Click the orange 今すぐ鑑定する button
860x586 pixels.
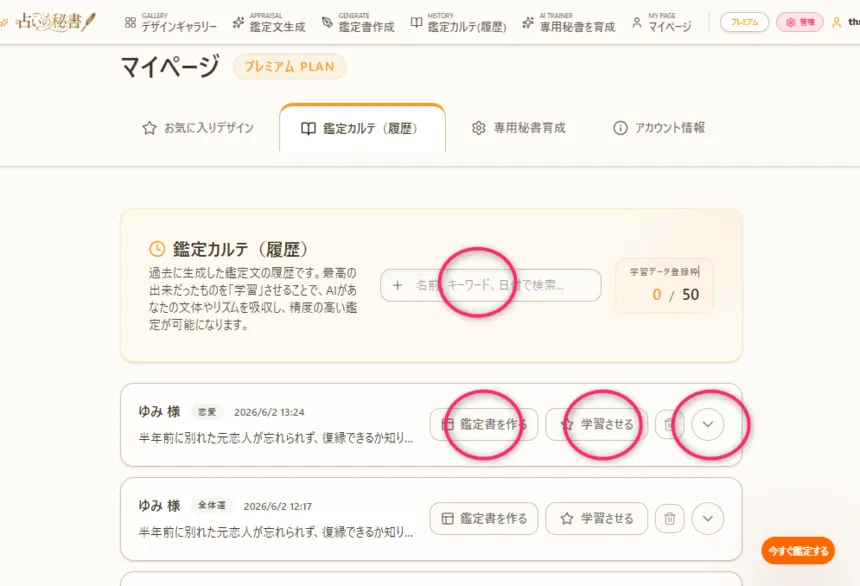pyautogui.click(x=798, y=550)
